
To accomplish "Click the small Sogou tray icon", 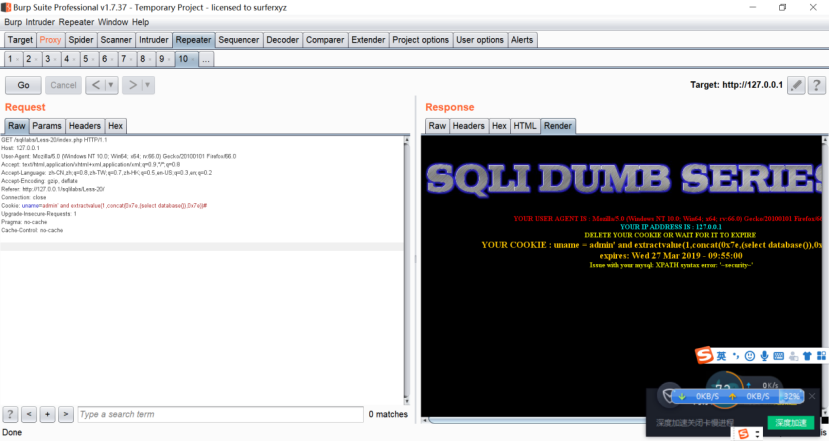I will (x=744, y=434).
